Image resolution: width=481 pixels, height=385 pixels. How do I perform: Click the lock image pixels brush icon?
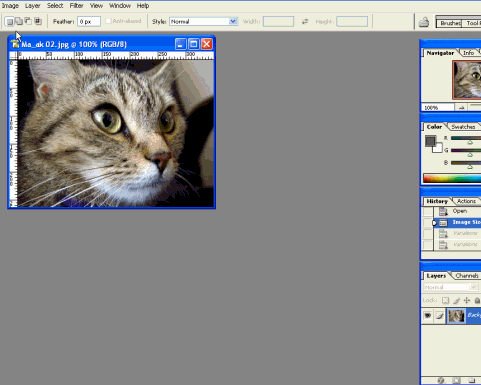click(x=456, y=300)
